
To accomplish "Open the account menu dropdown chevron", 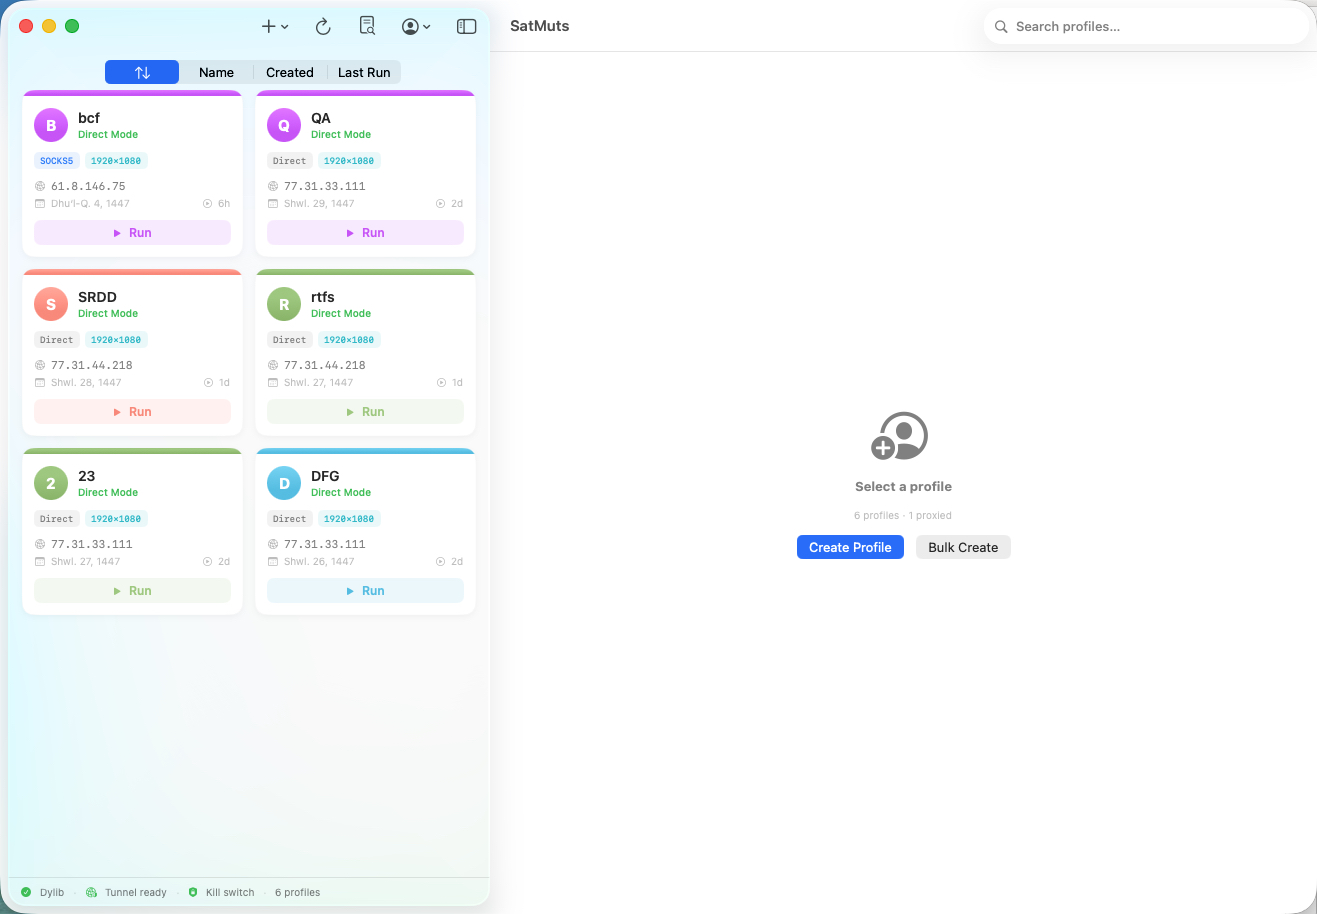I will (428, 28).
